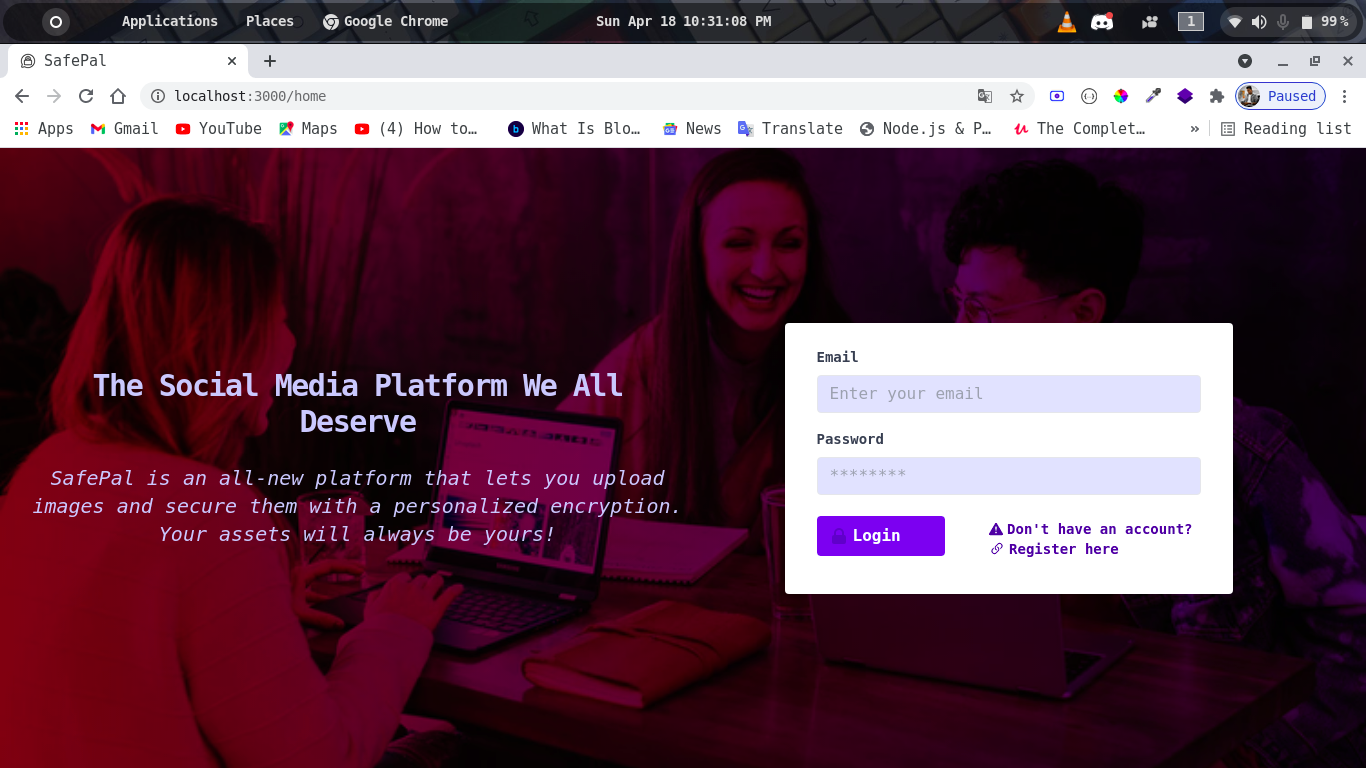The width and height of the screenshot is (1366, 768).
Task: Open a new browser tab
Action: pyautogui.click(x=270, y=61)
